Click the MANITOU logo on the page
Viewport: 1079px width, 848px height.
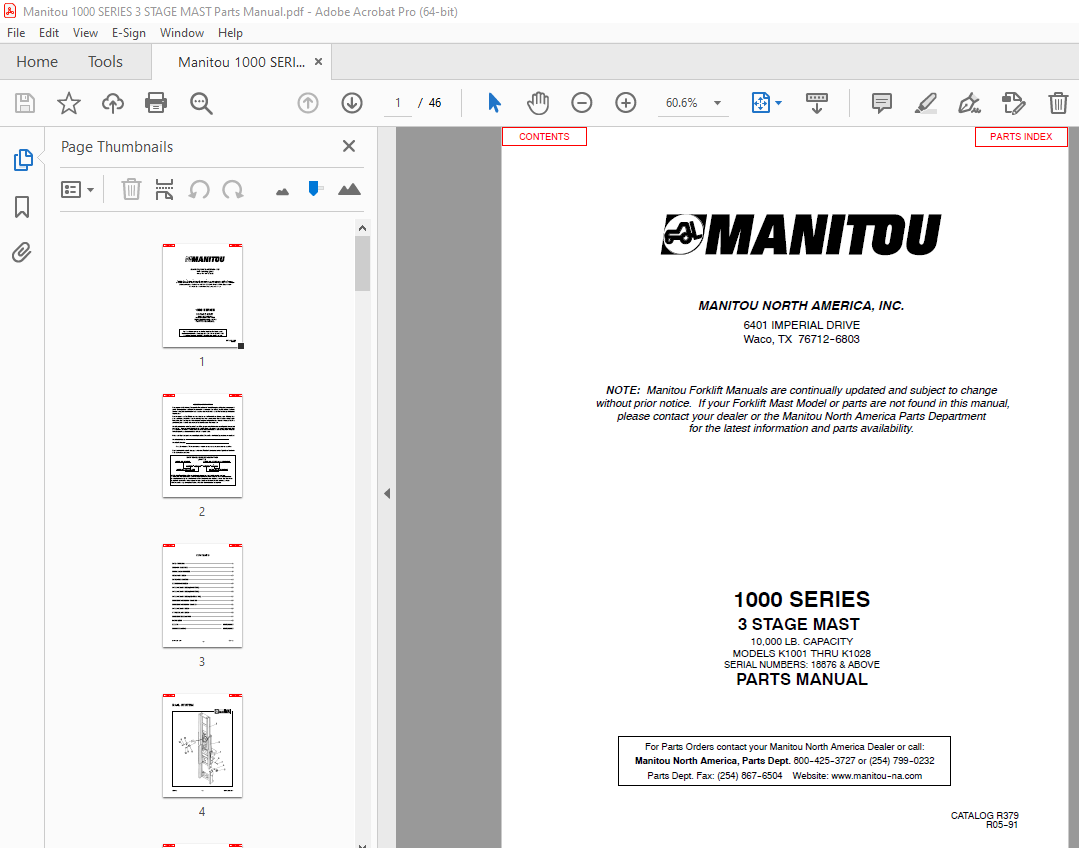(801, 235)
